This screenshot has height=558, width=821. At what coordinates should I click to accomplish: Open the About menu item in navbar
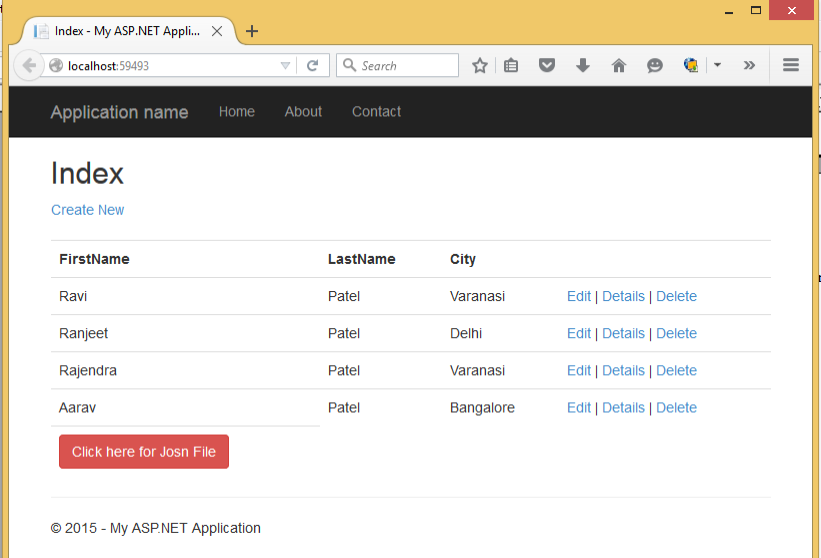coord(303,112)
